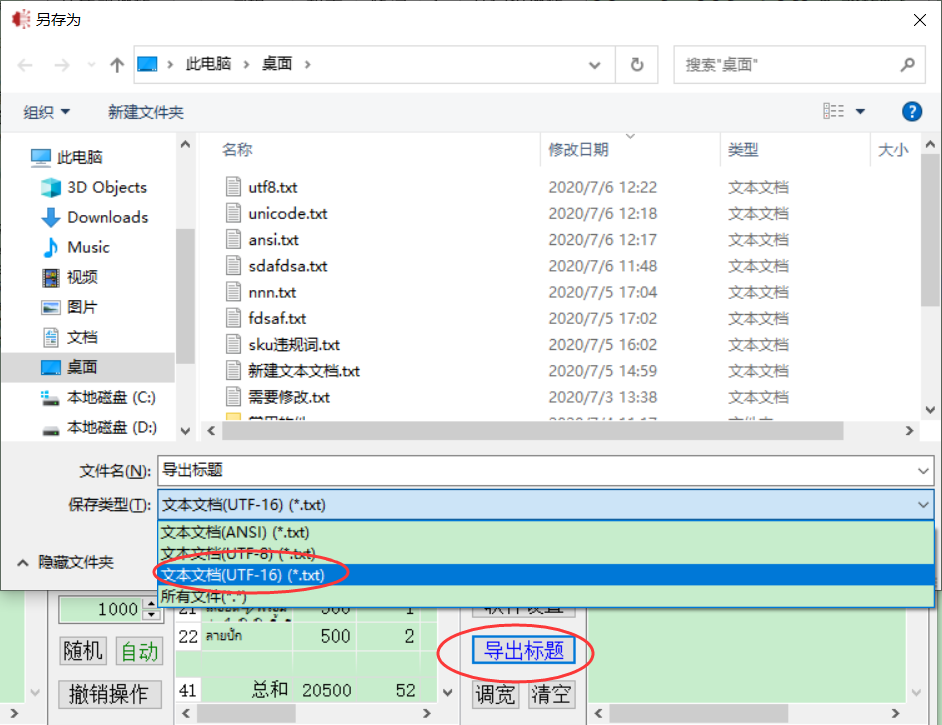The height and width of the screenshot is (725, 942).
Task: Click the blue help question mark icon
Action: click(911, 111)
